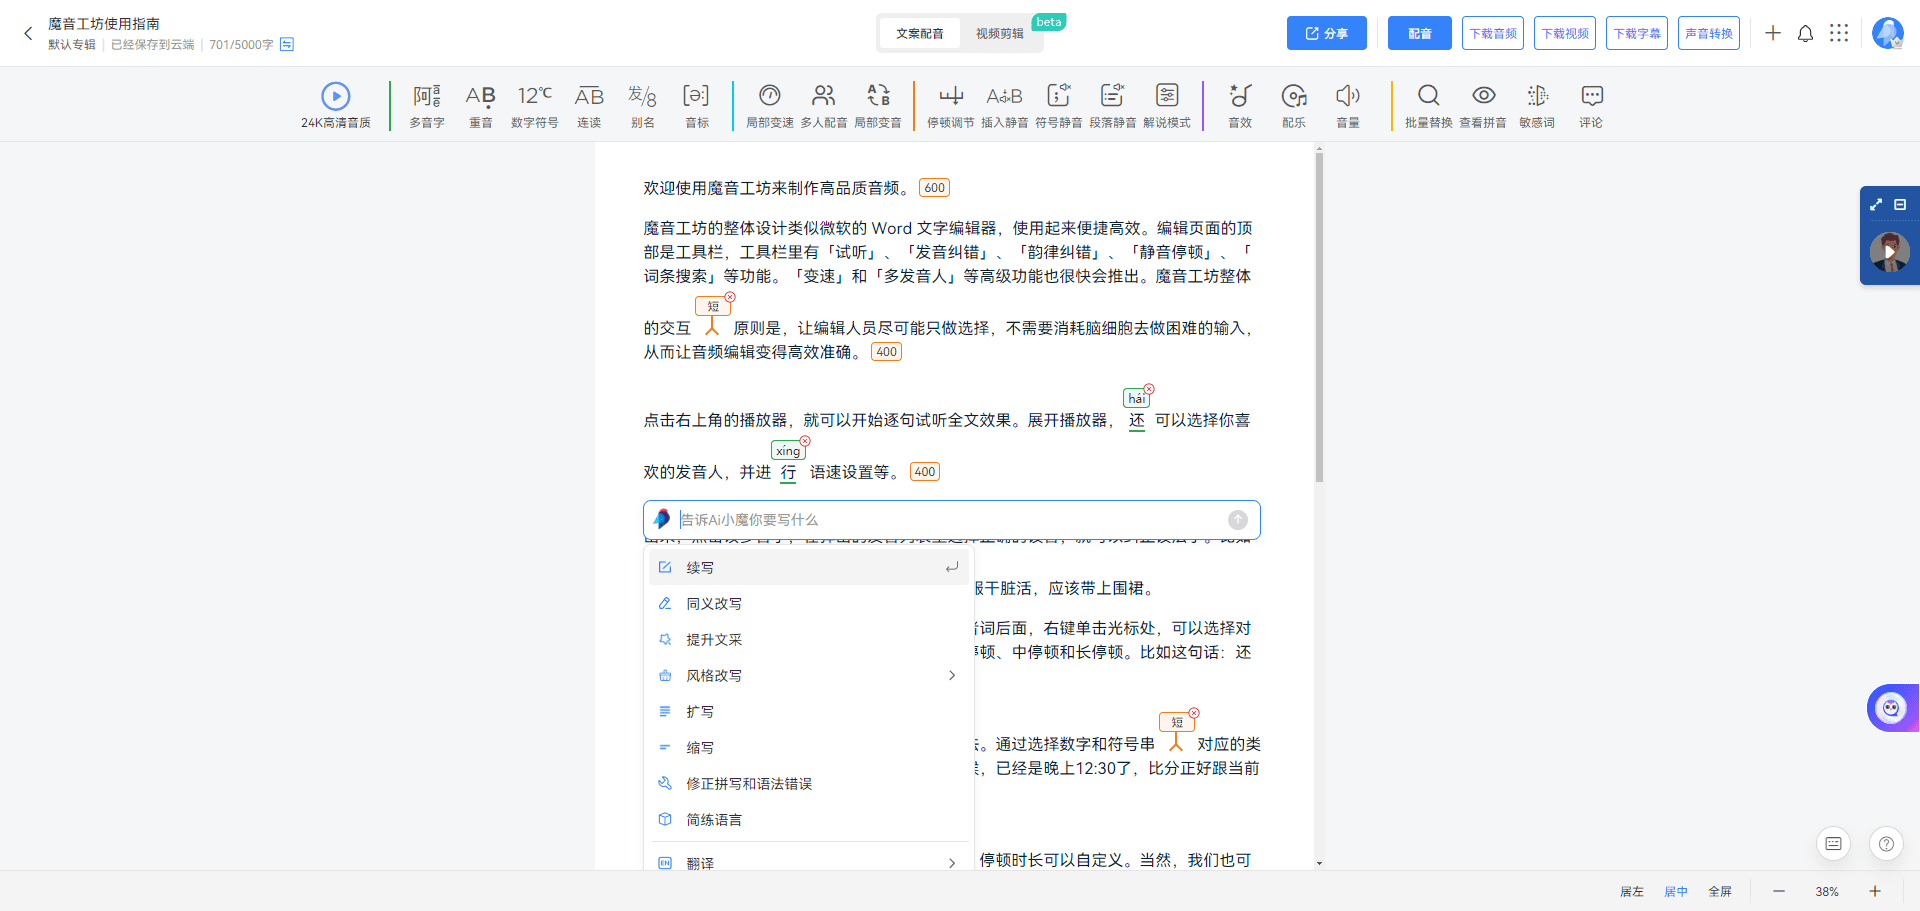1920x911 pixels.
Task: Open the notifications bell
Action: pos(1805,34)
